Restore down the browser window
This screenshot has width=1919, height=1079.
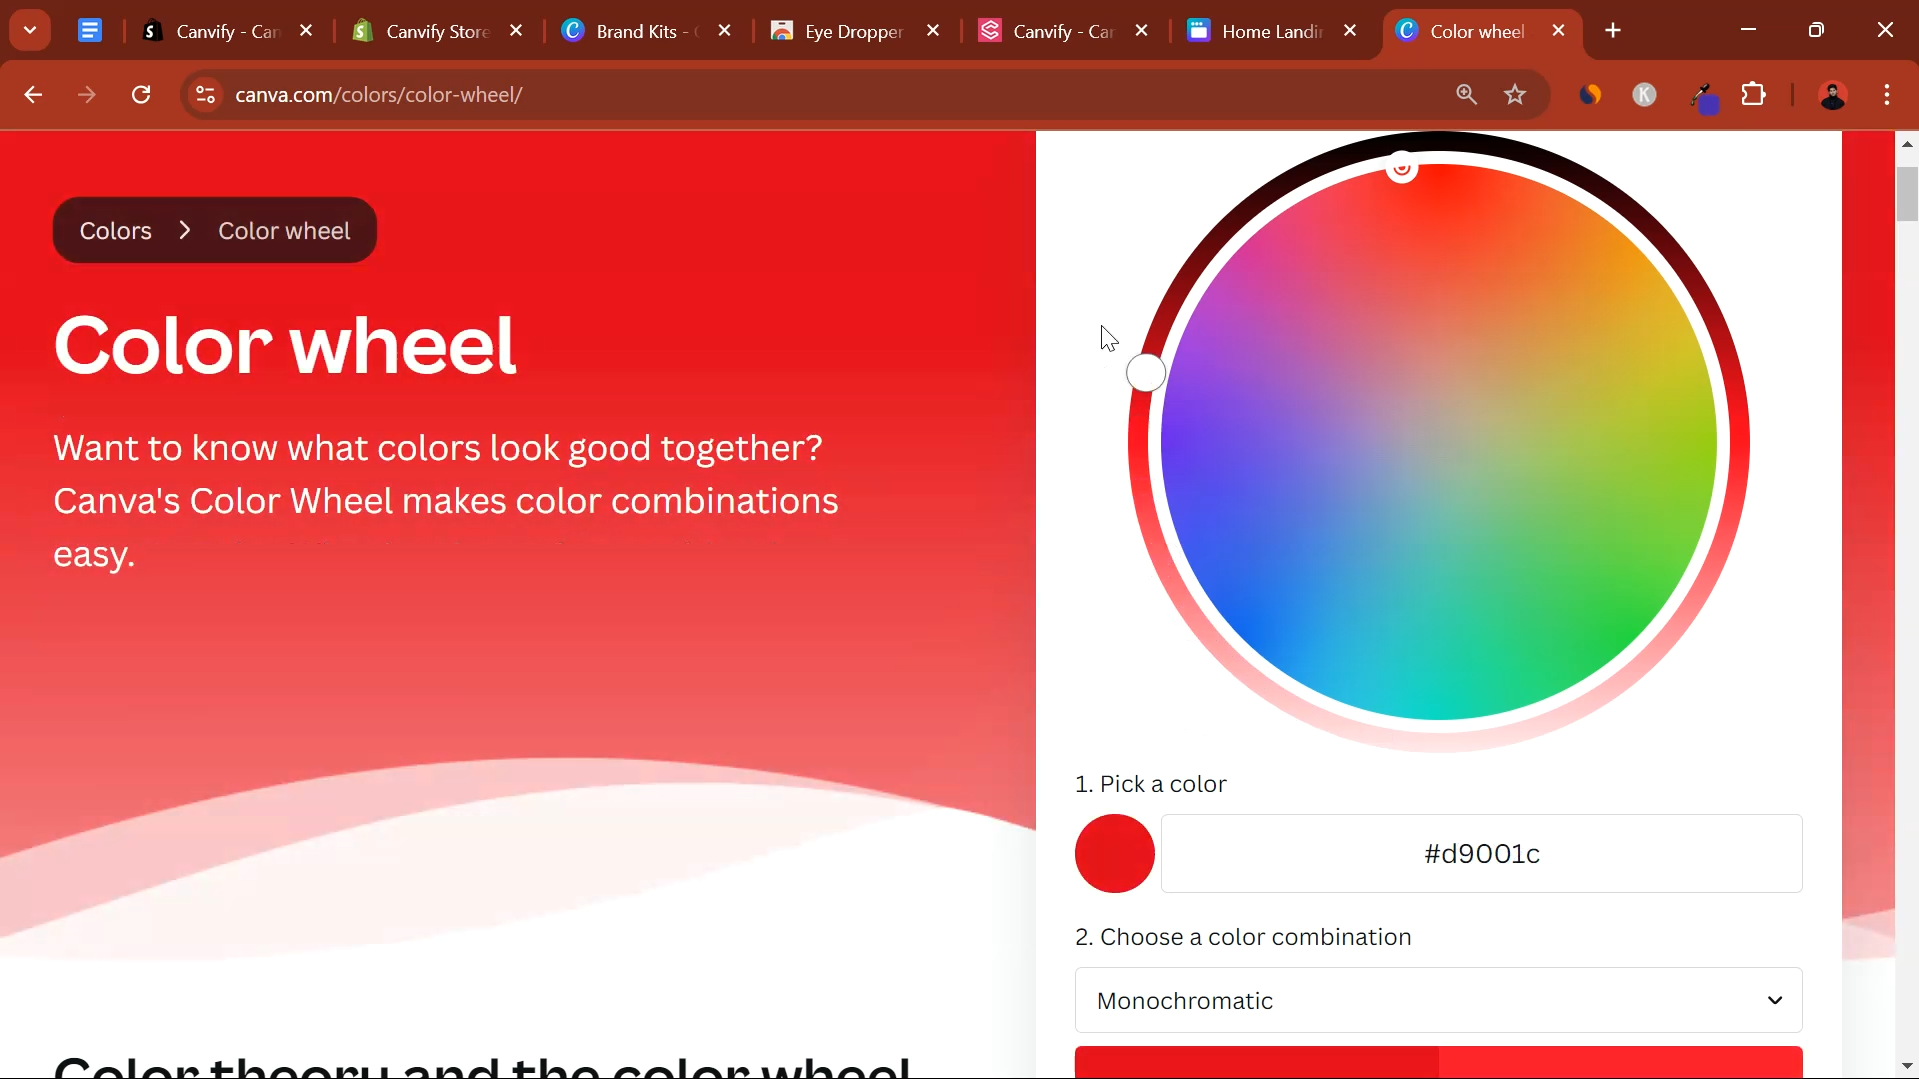coord(1816,30)
